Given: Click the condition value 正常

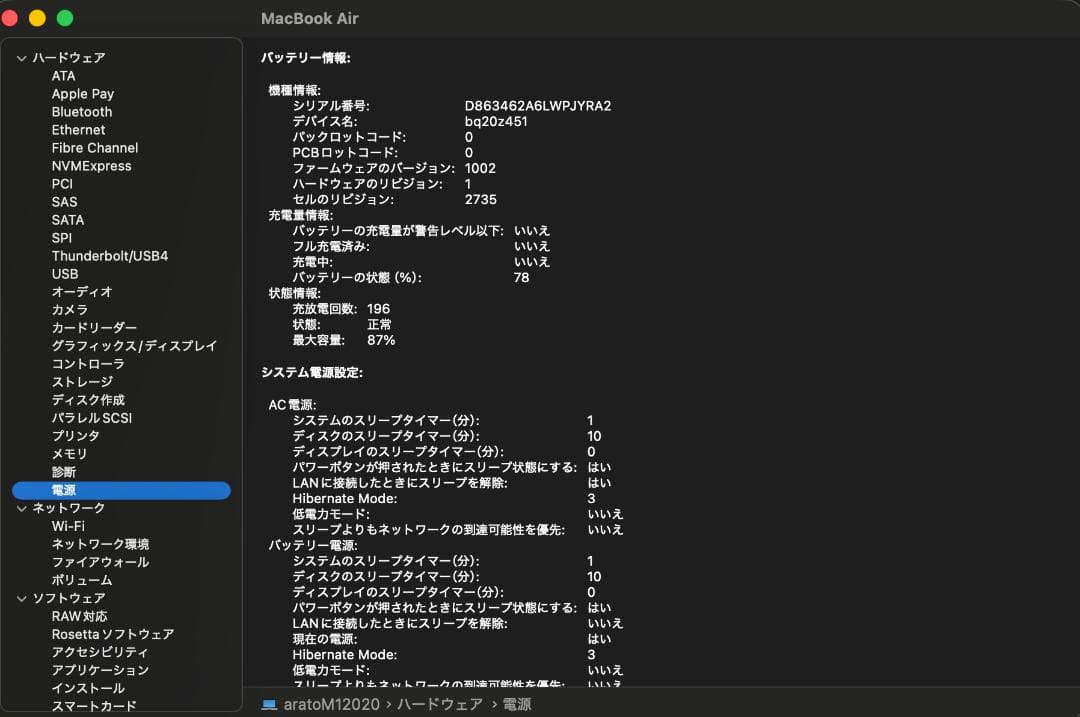Looking at the screenshot, I should [379, 324].
